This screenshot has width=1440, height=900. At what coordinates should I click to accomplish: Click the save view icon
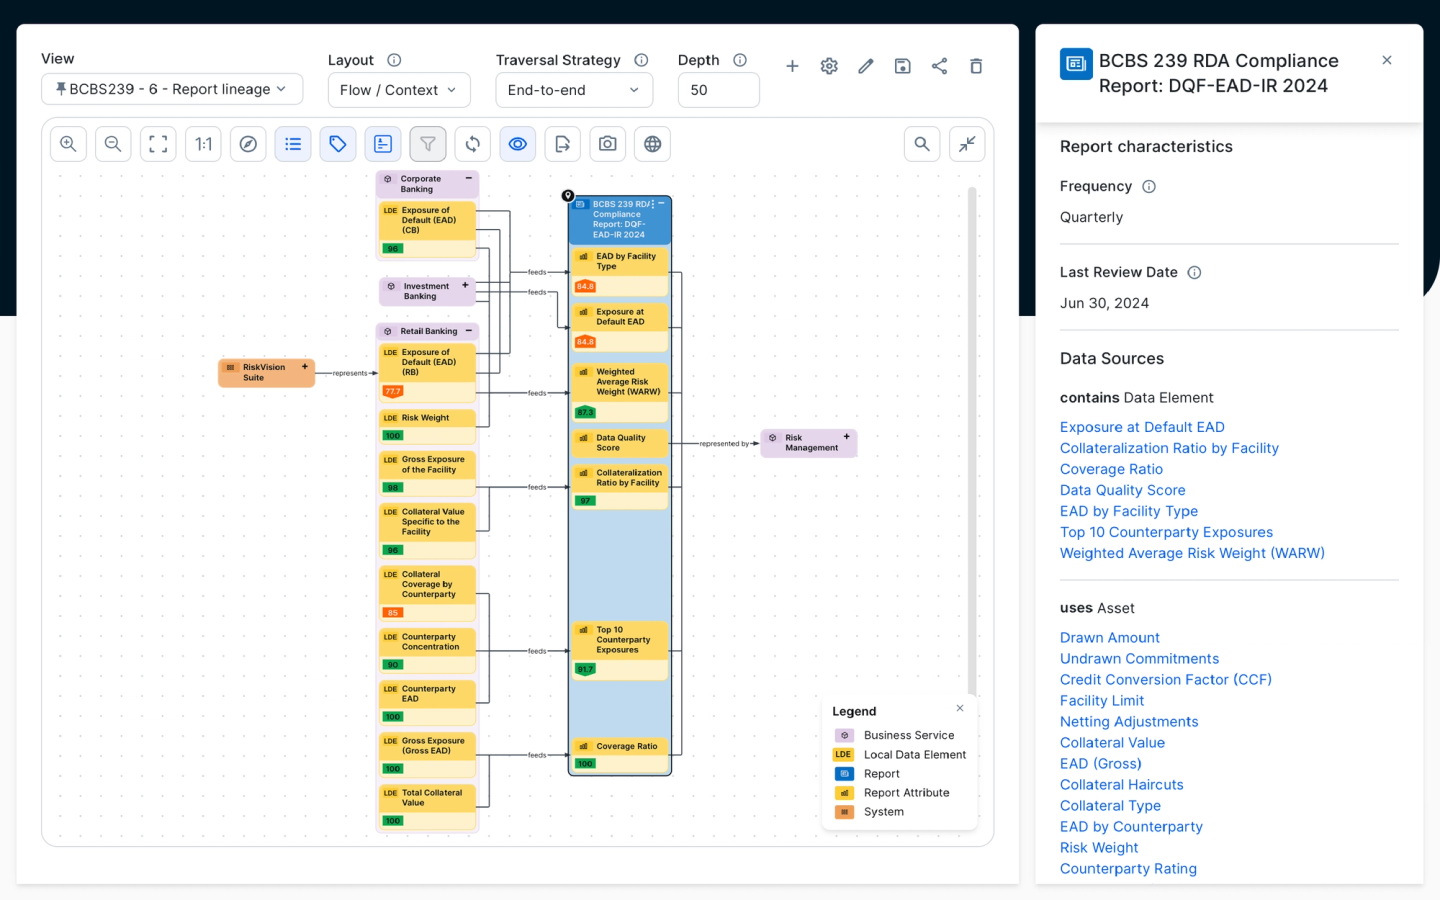tap(902, 66)
